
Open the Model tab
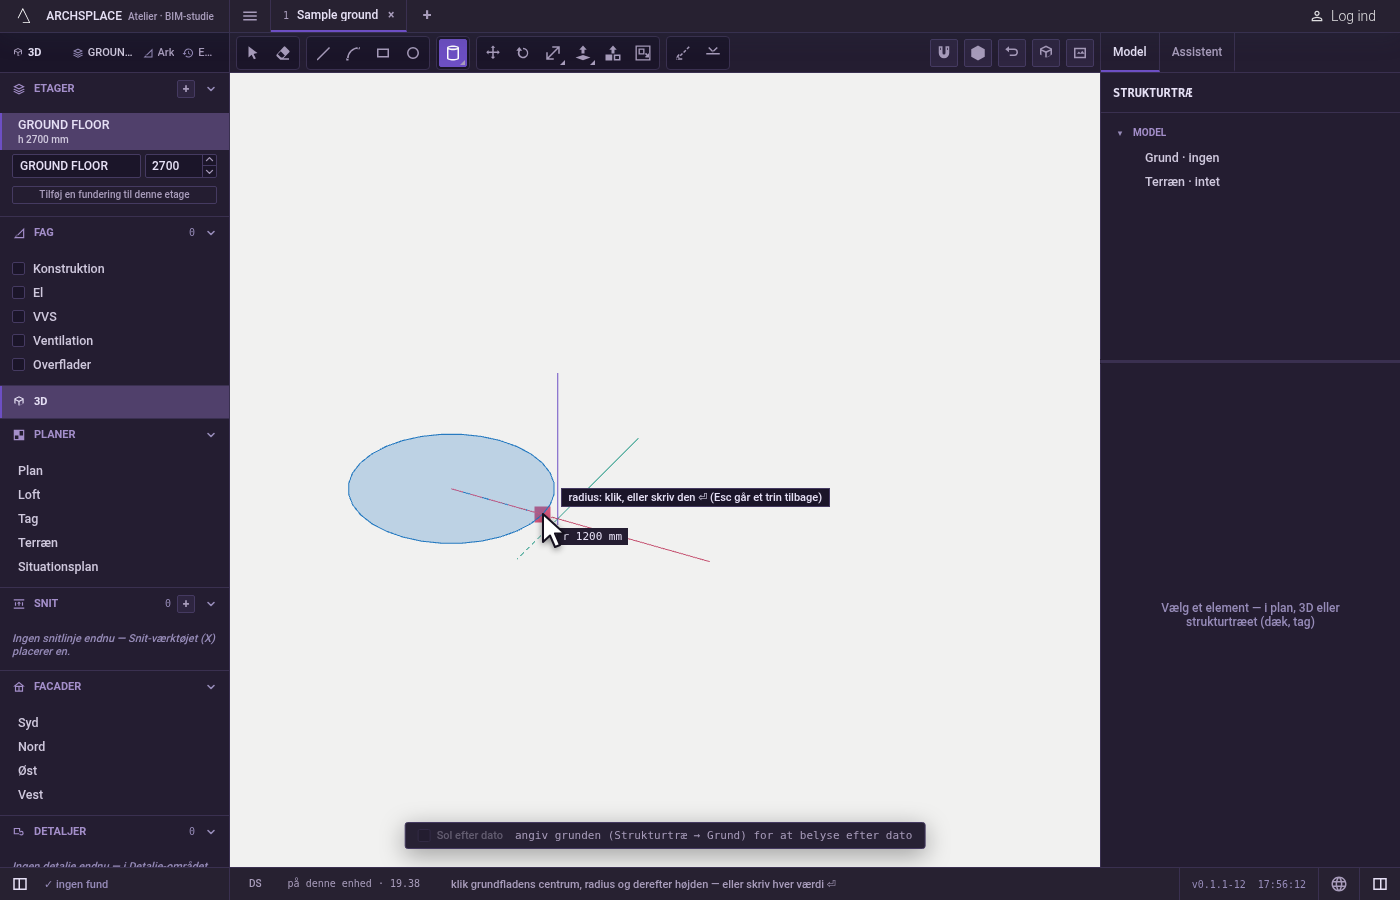[1130, 52]
